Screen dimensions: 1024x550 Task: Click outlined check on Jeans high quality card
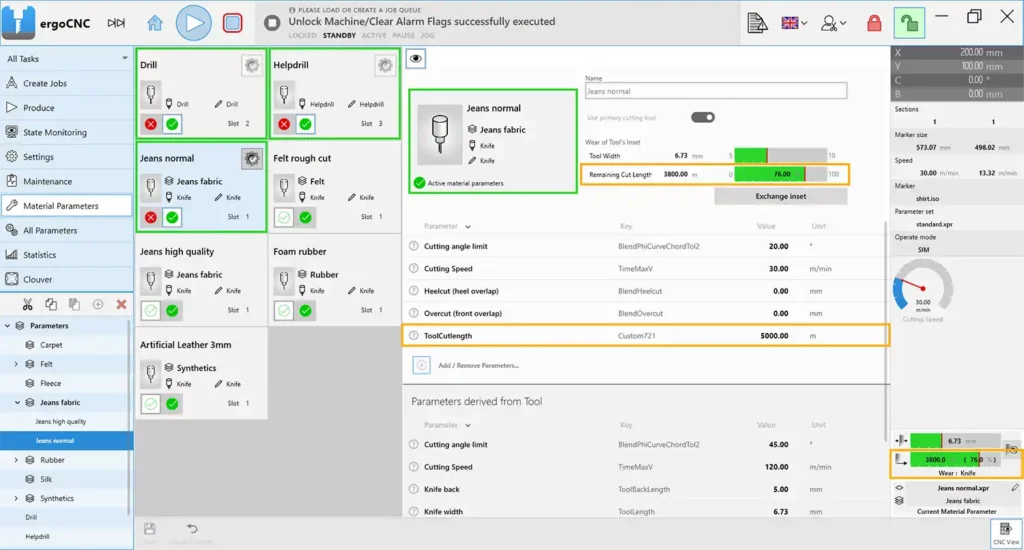pos(151,311)
